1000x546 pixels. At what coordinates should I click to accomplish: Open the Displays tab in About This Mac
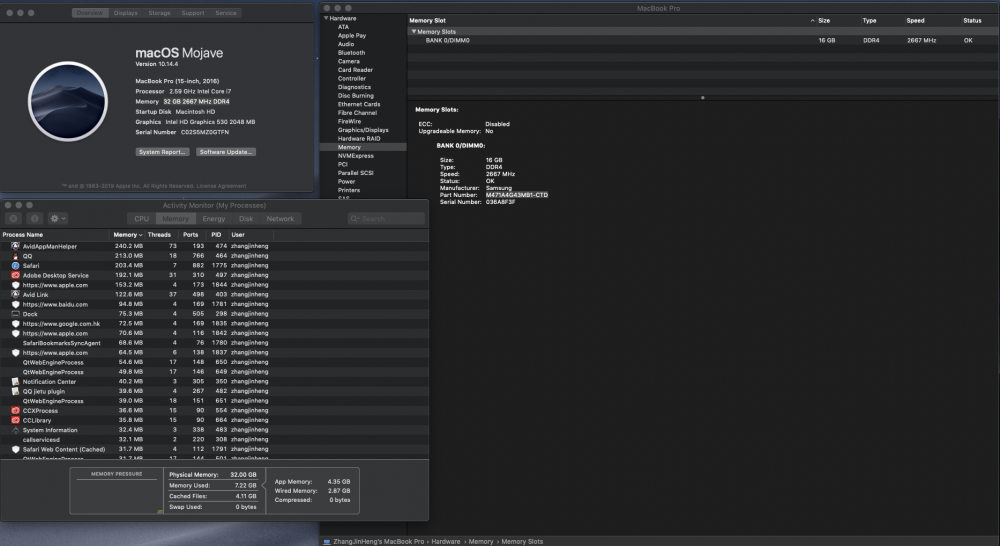(126, 13)
